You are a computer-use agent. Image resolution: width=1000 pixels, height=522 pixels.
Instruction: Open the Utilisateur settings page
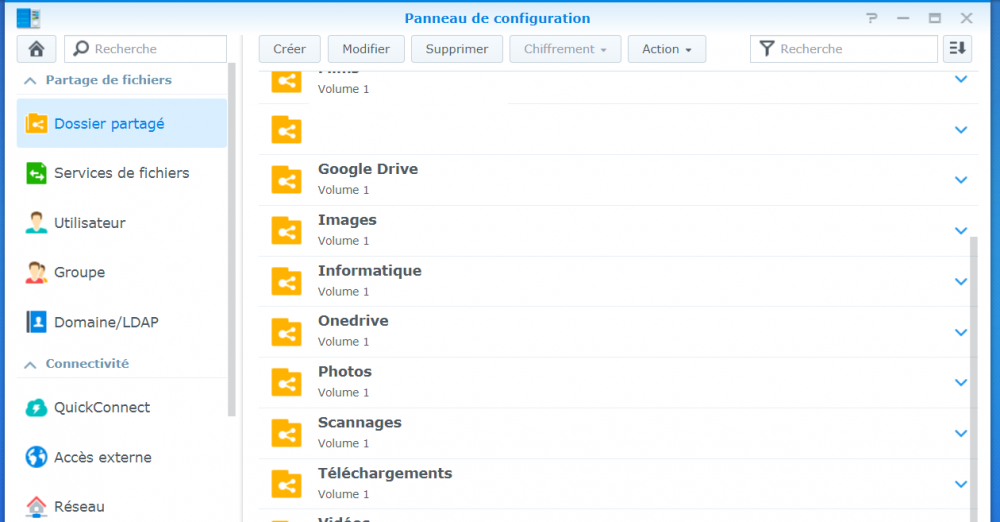[x=90, y=223]
